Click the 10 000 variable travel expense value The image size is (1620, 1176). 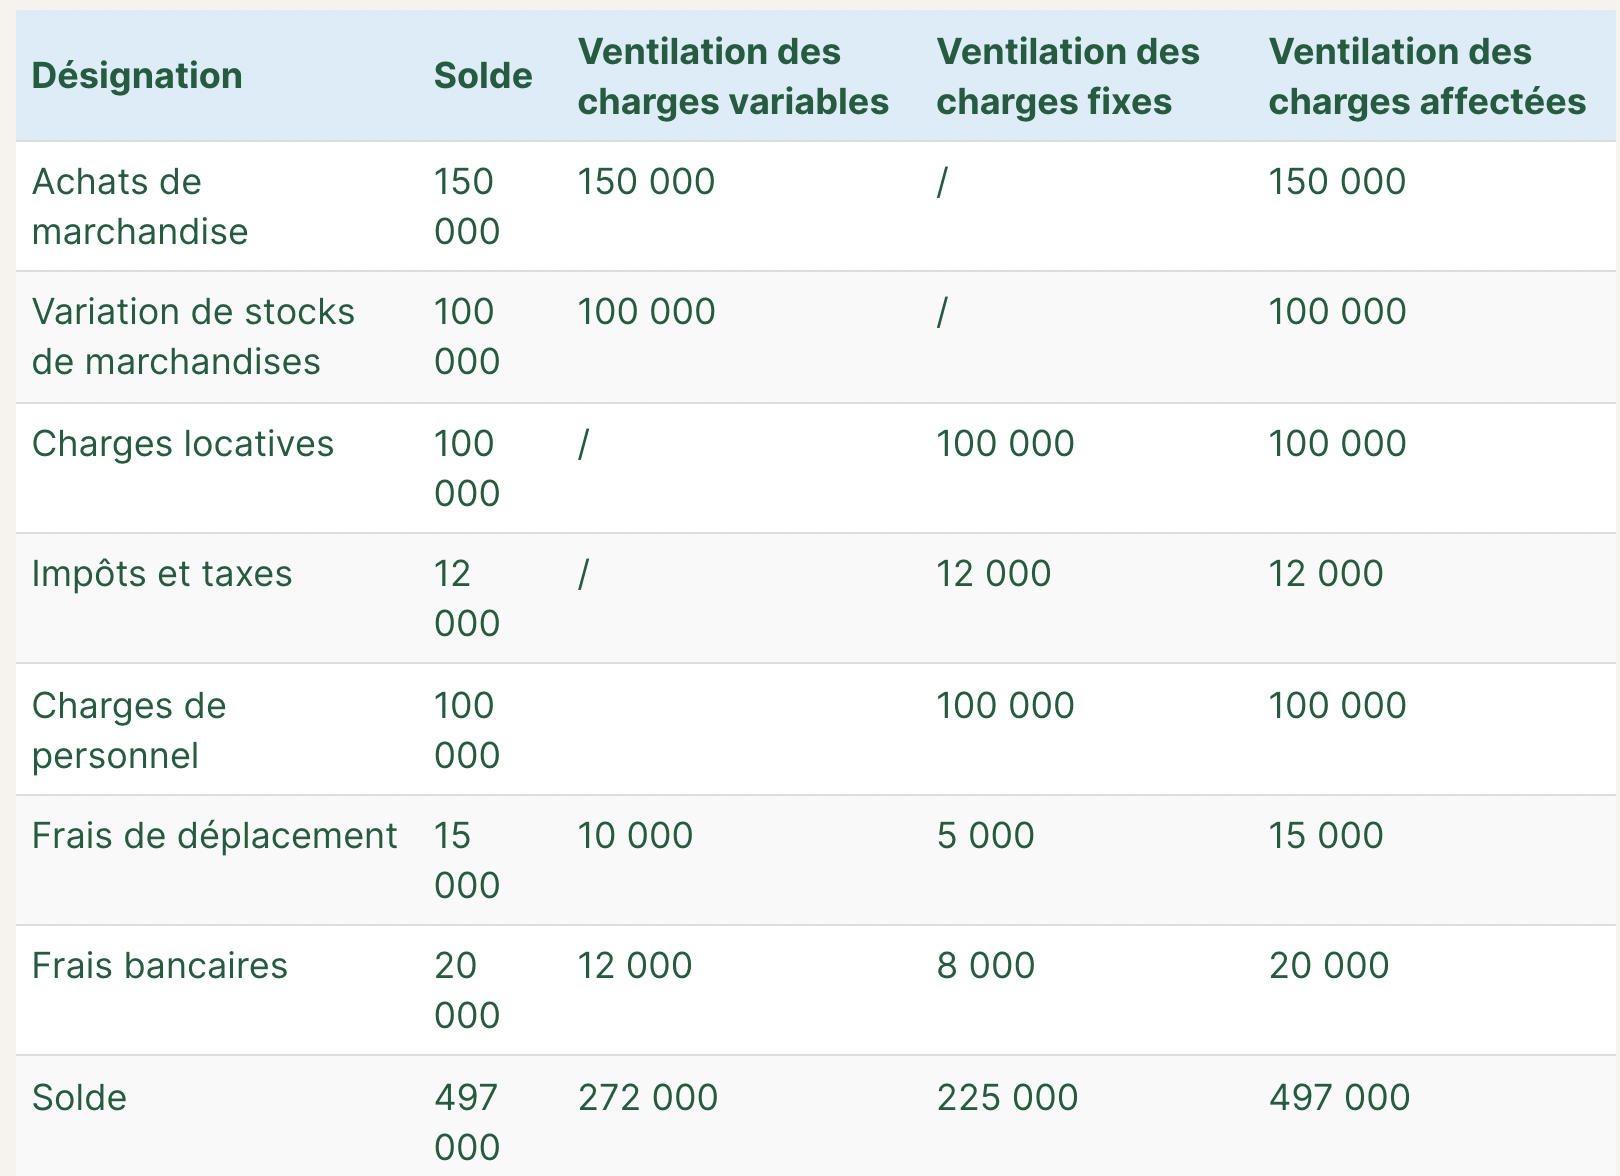pos(635,836)
